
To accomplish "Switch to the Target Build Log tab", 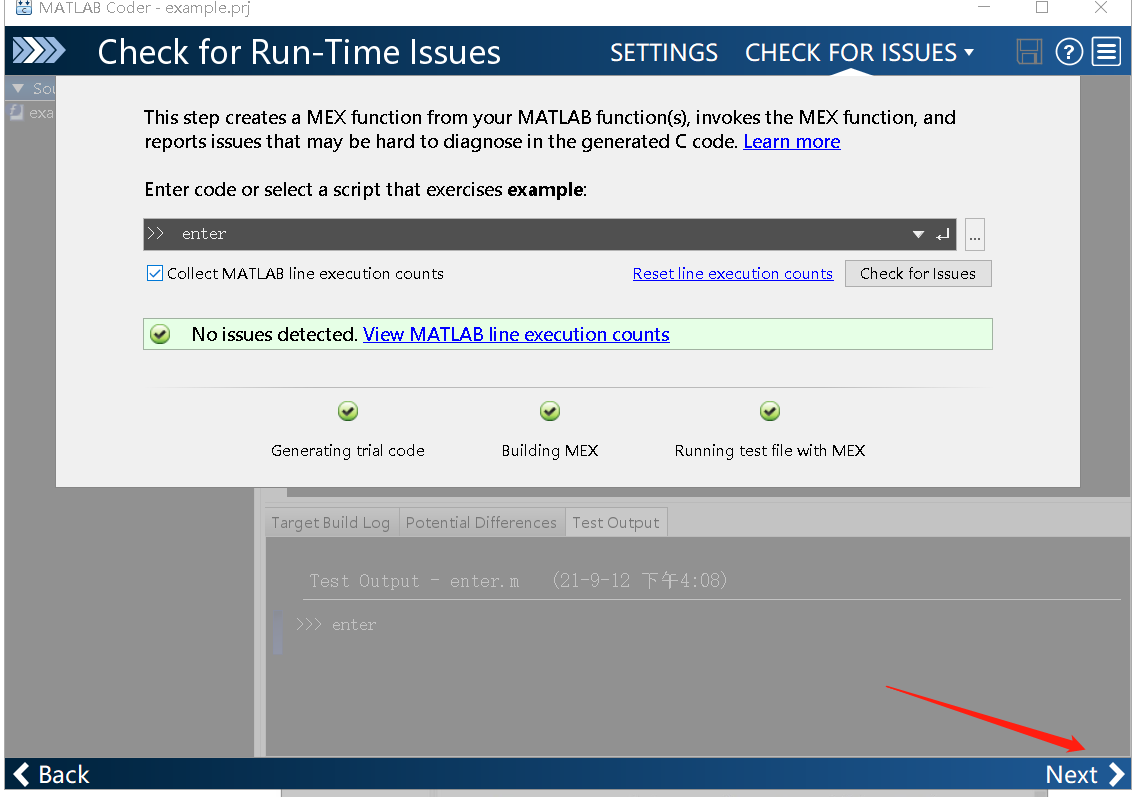I will pyautogui.click(x=331, y=522).
